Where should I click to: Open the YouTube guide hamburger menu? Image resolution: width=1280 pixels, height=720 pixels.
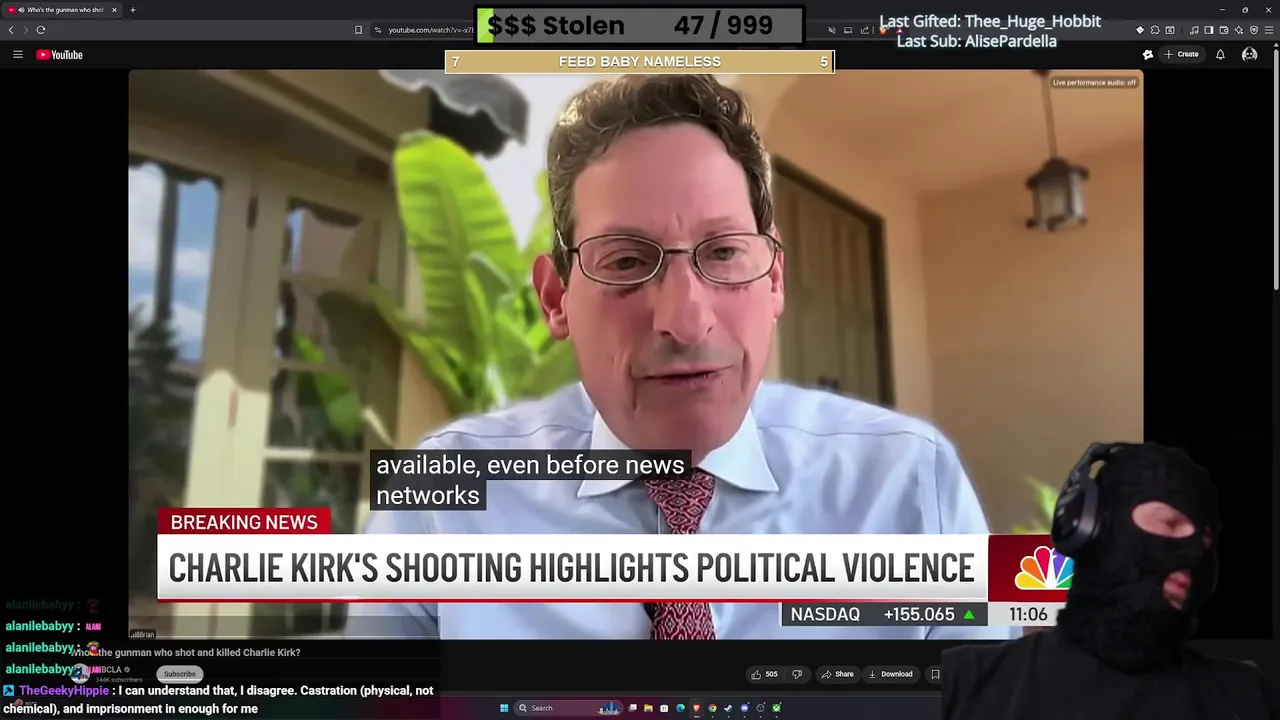[x=18, y=55]
